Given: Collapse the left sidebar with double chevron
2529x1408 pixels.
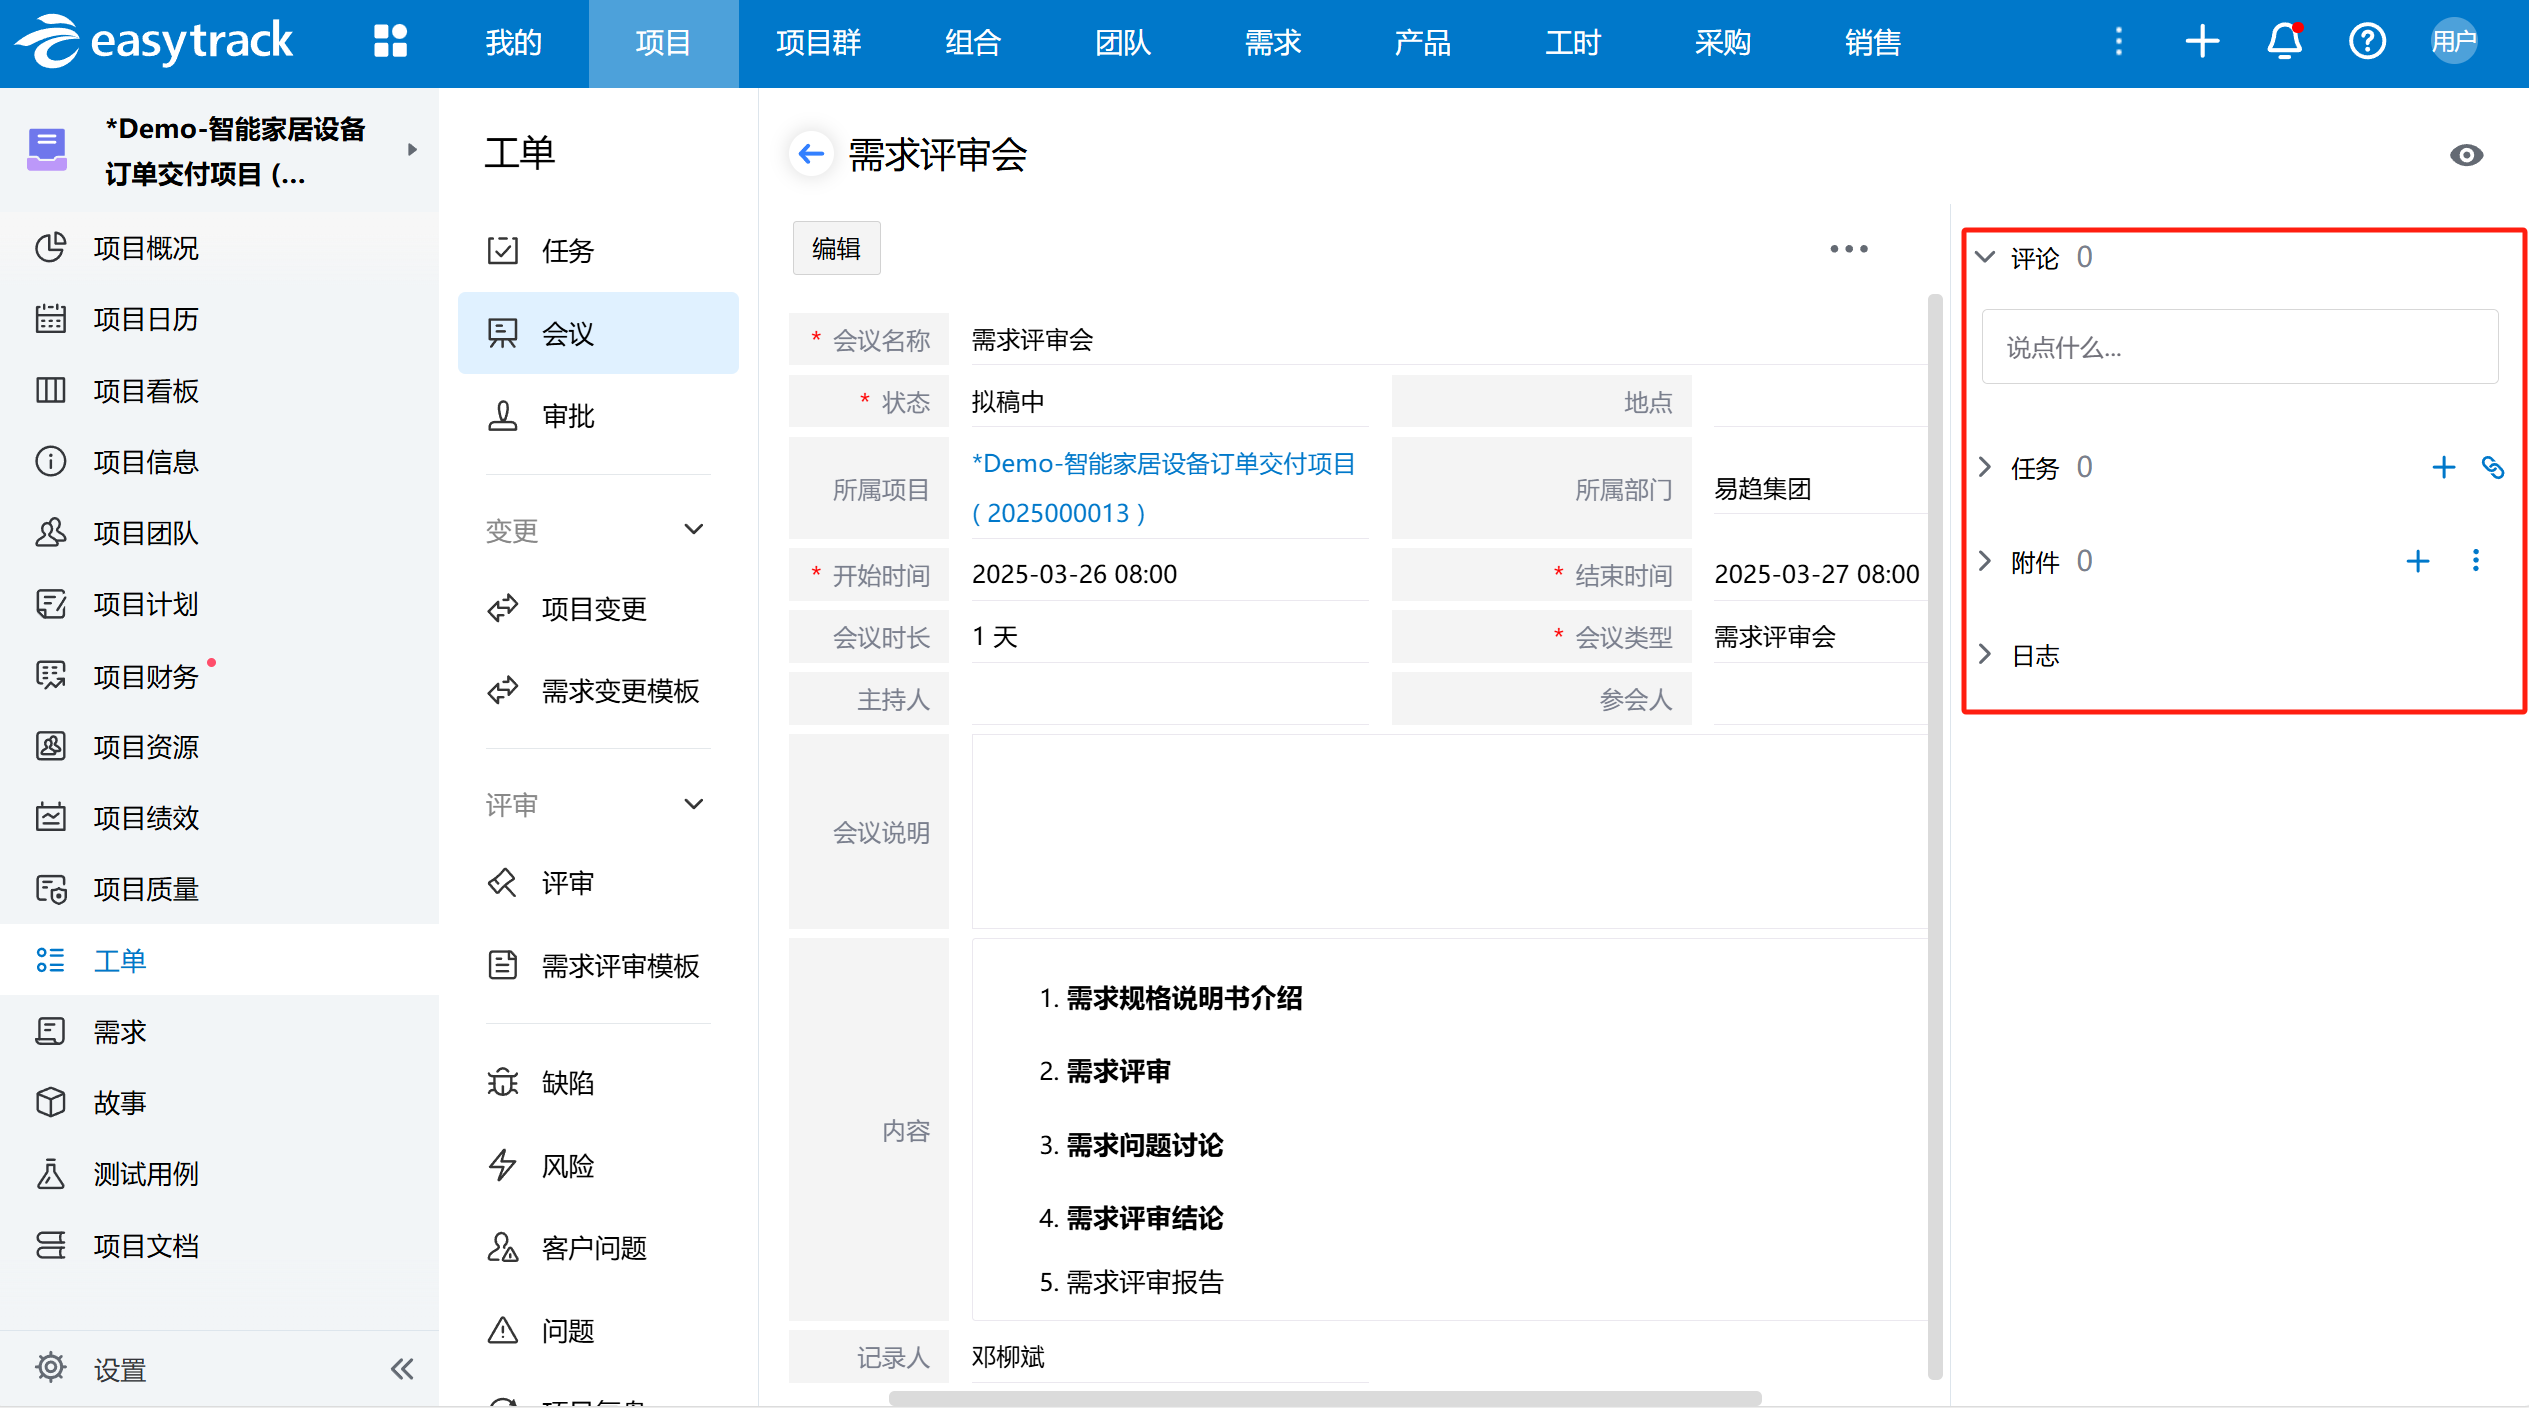Looking at the screenshot, I should click(402, 1368).
